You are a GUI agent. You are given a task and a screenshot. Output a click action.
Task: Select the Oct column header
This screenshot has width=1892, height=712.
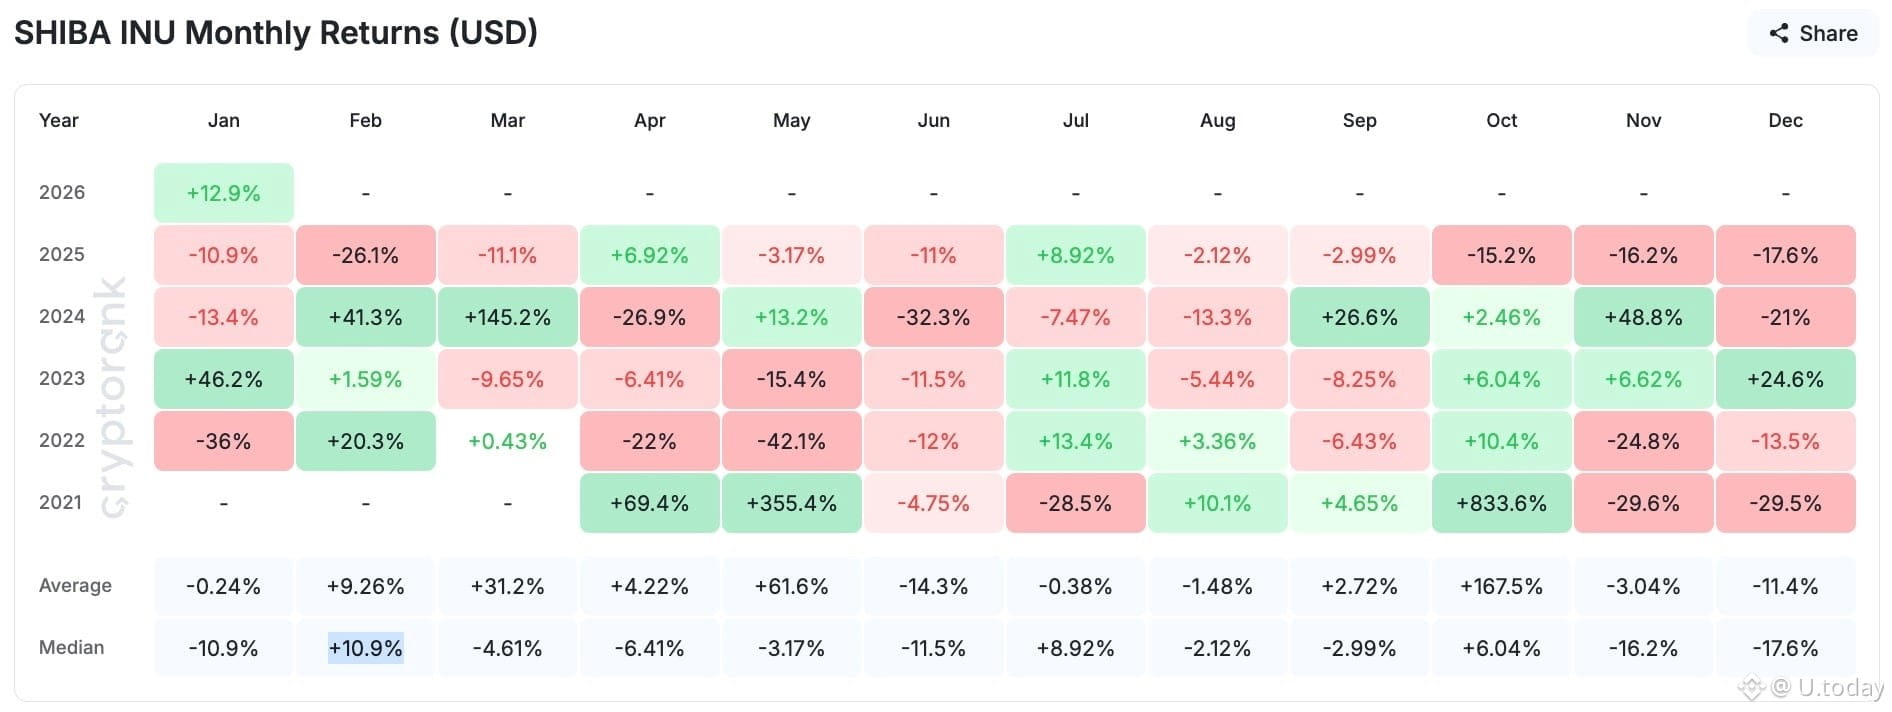point(1501,120)
